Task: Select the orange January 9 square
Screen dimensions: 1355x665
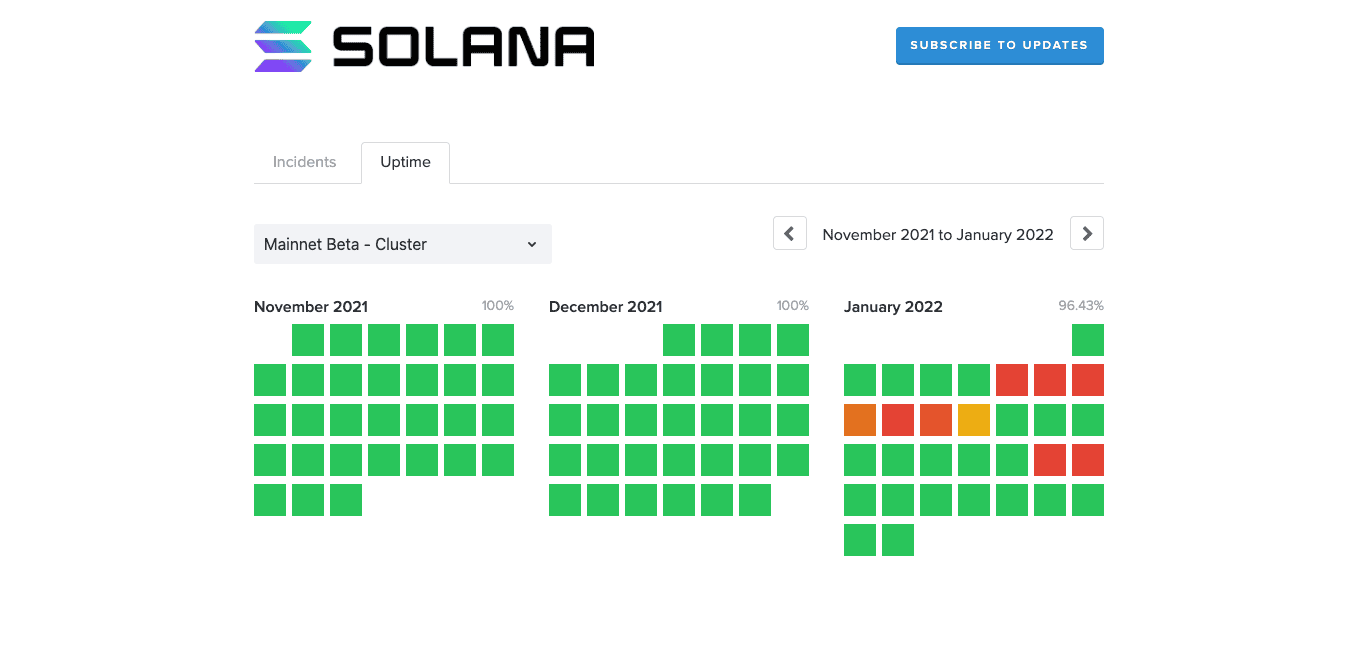Action: click(x=860, y=420)
